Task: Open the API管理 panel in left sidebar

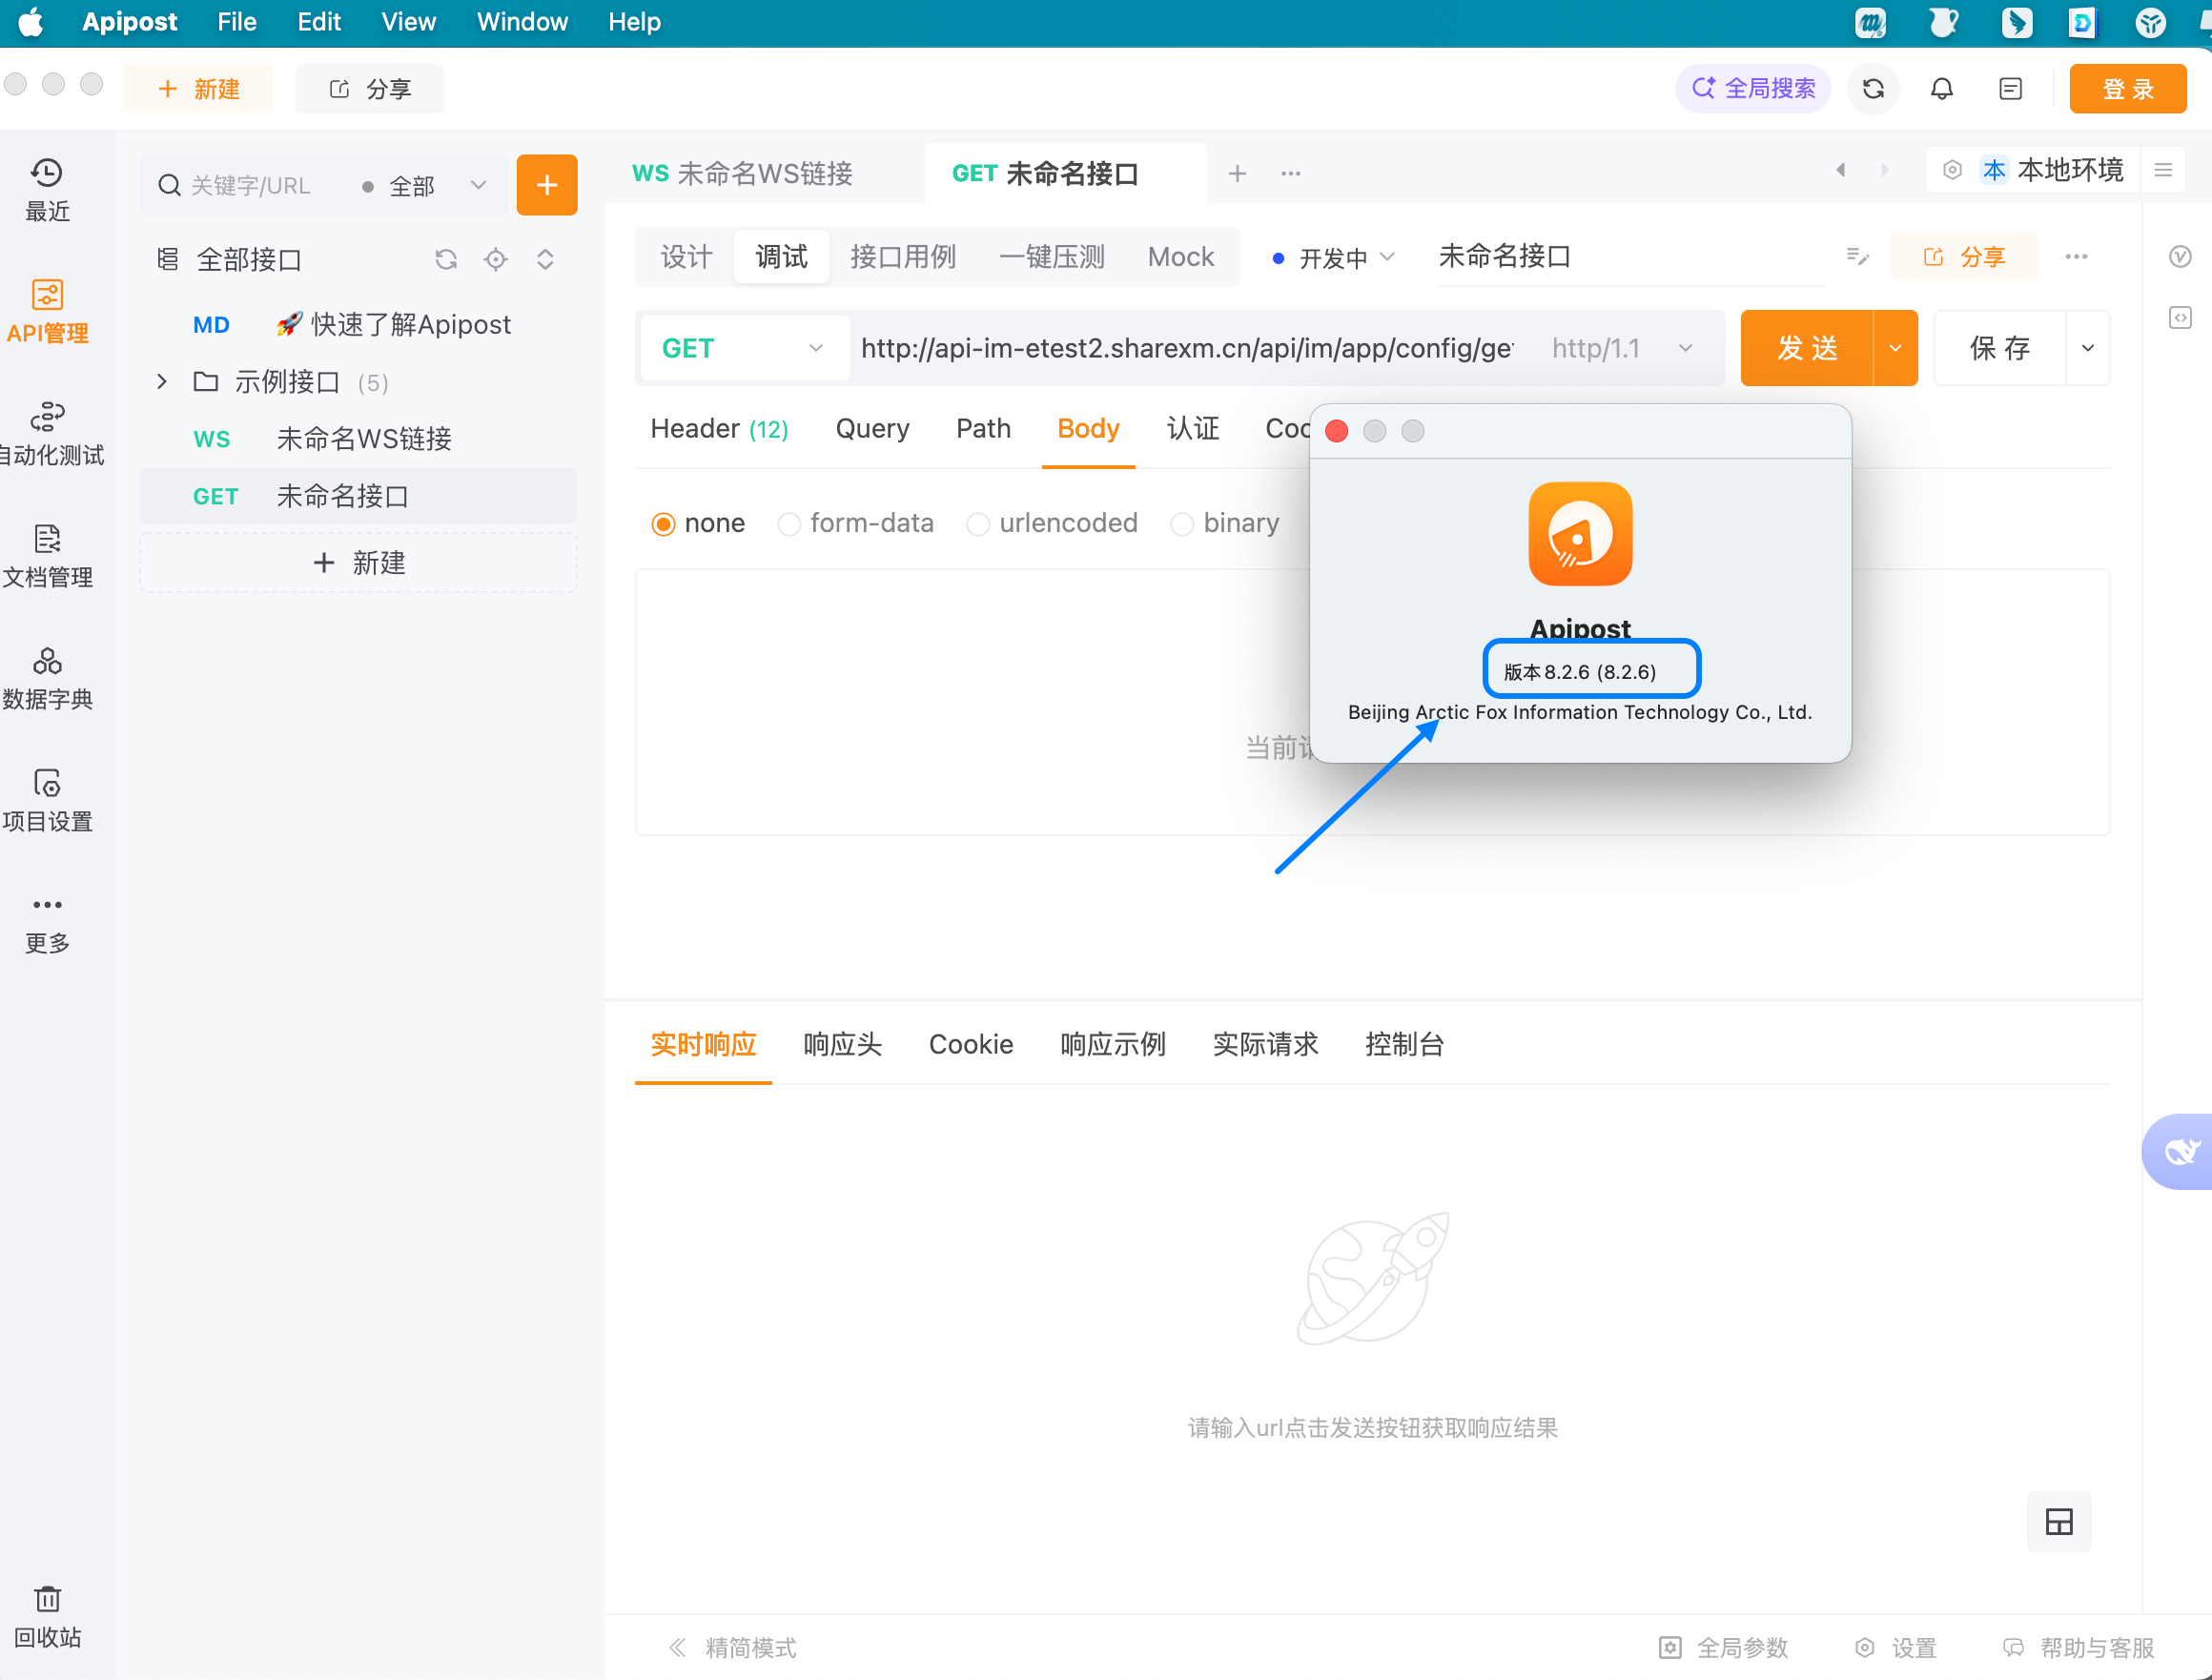Action: [x=47, y=310]
